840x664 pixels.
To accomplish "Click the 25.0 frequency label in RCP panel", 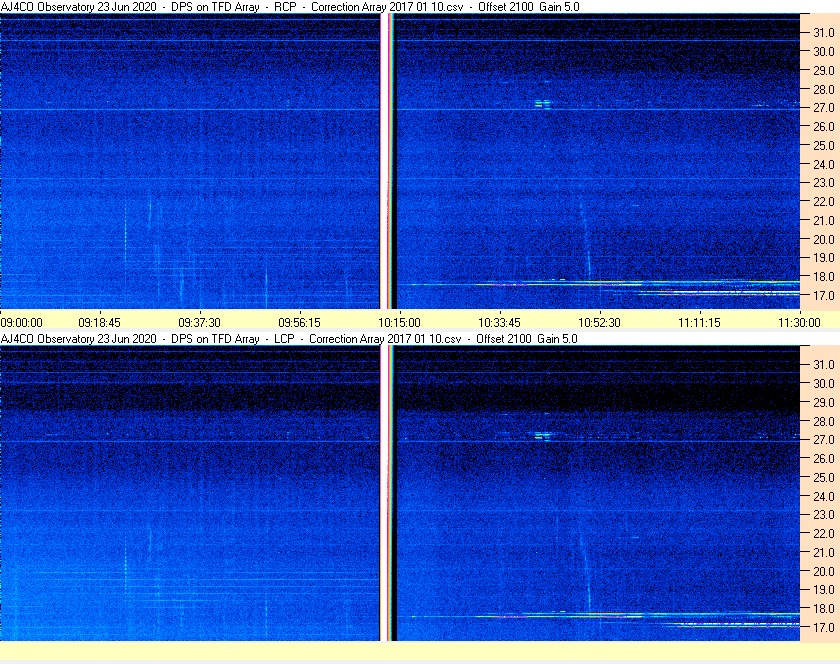I will tap(824, 145).
